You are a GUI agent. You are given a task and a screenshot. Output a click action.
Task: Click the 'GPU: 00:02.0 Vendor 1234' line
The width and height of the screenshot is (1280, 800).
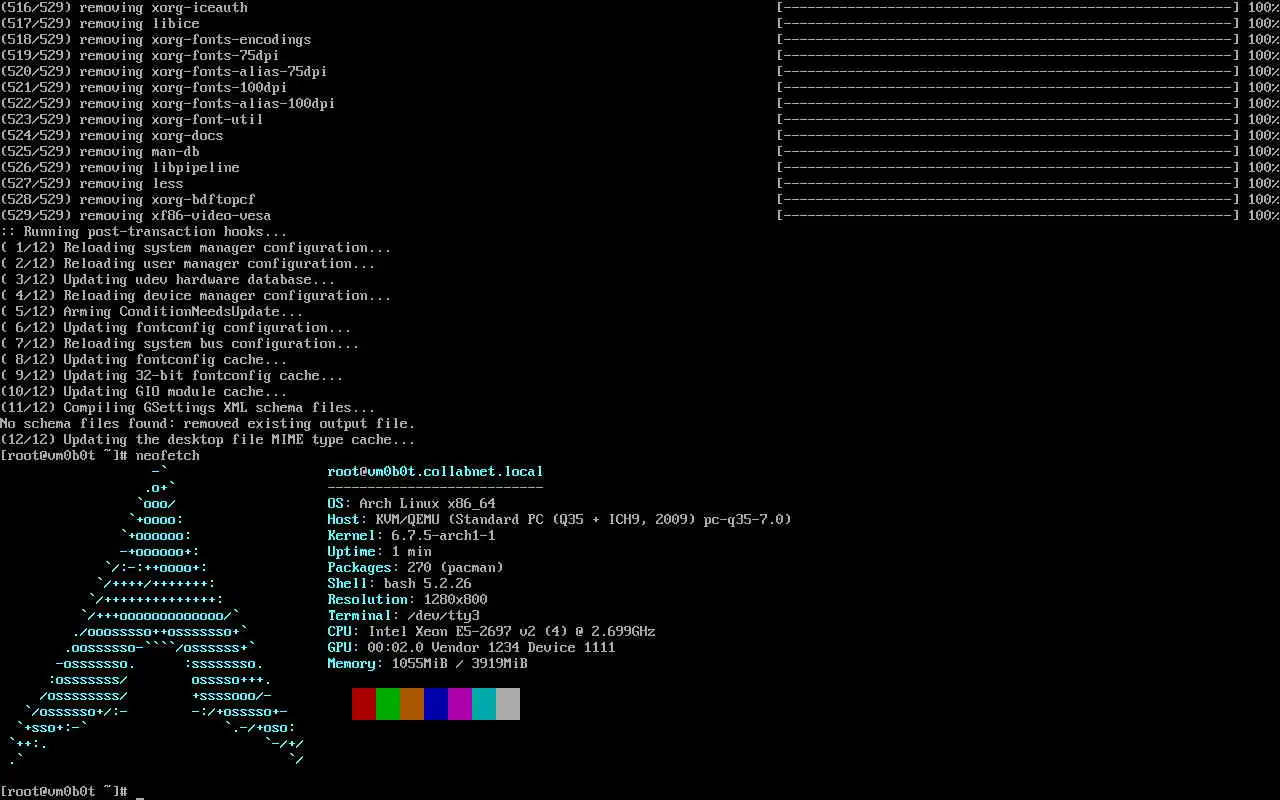click(x=472, y=648)
